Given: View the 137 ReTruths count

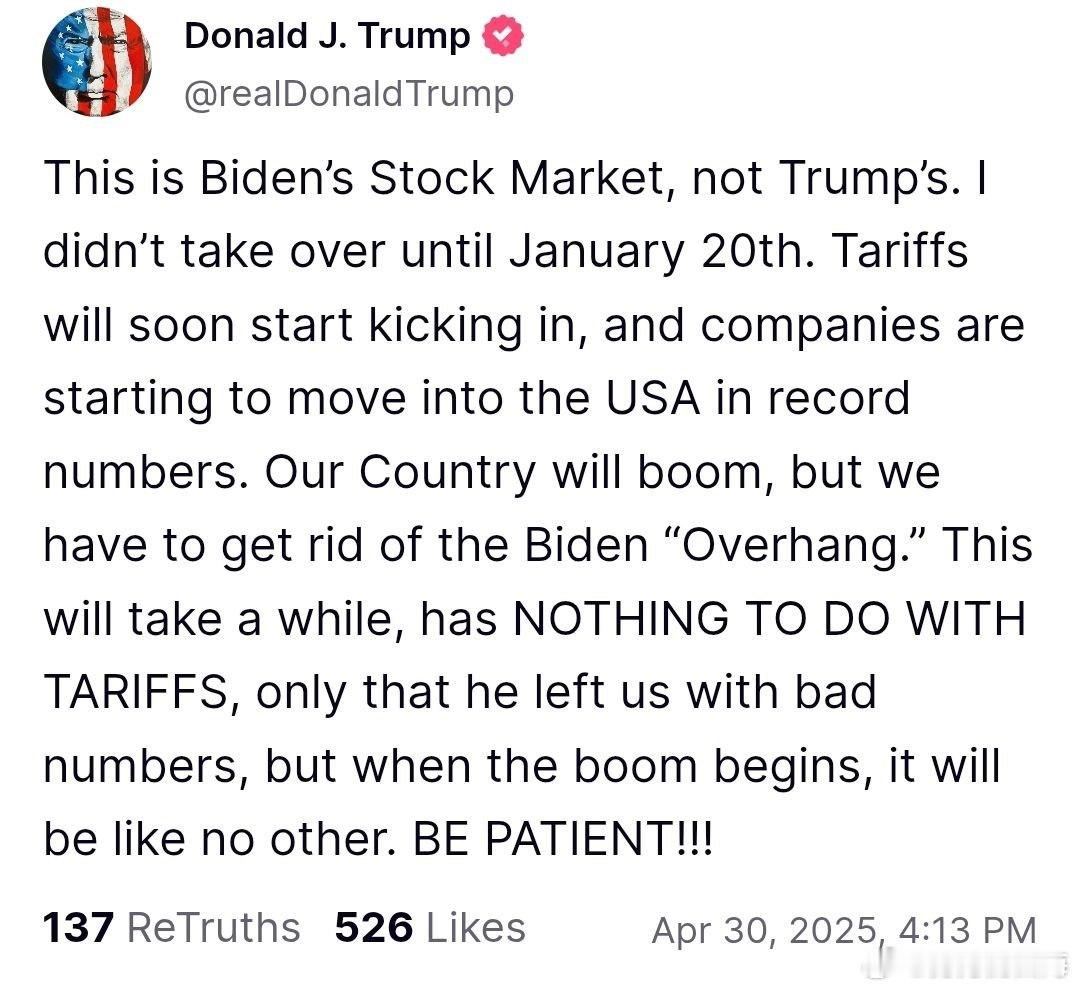Looking at the screenshot, I should [78, 927].
